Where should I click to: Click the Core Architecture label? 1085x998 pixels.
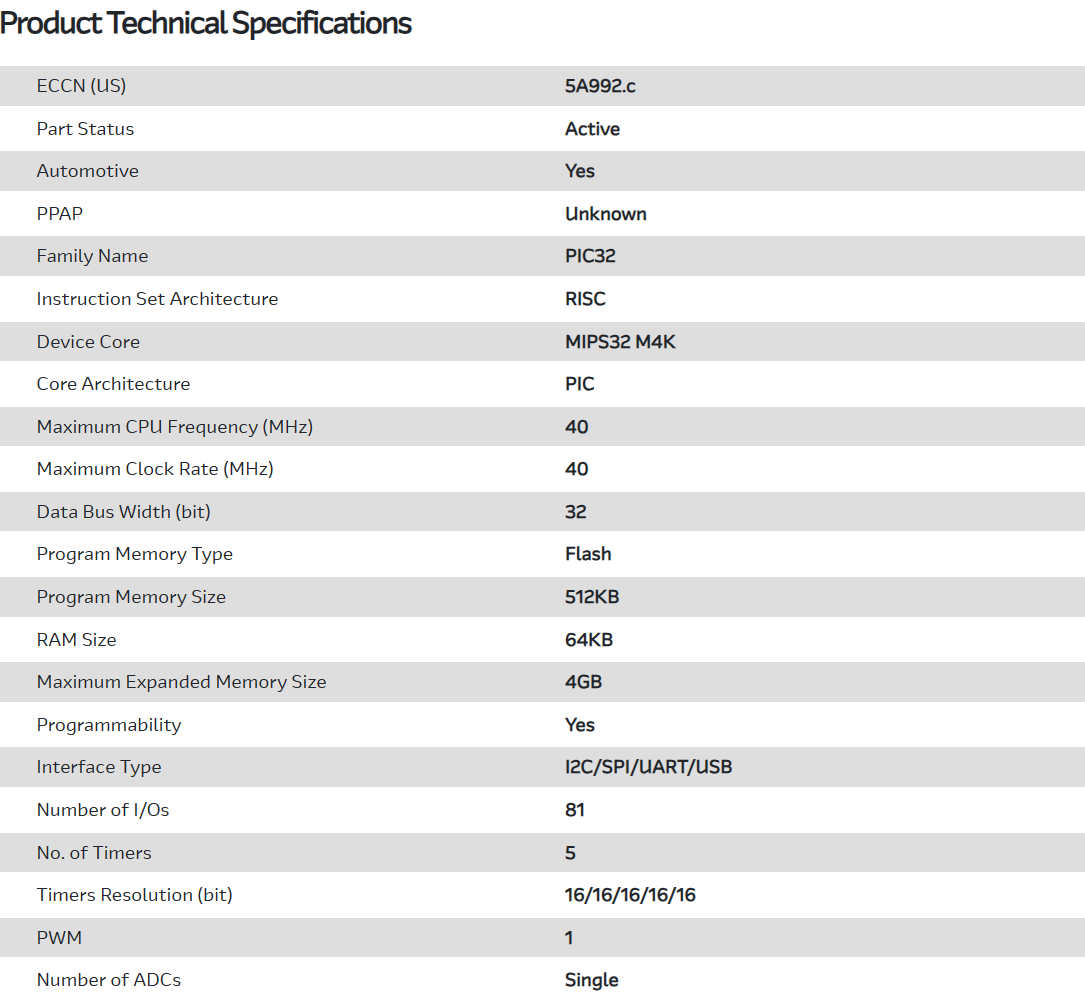[x=113, y=384]
